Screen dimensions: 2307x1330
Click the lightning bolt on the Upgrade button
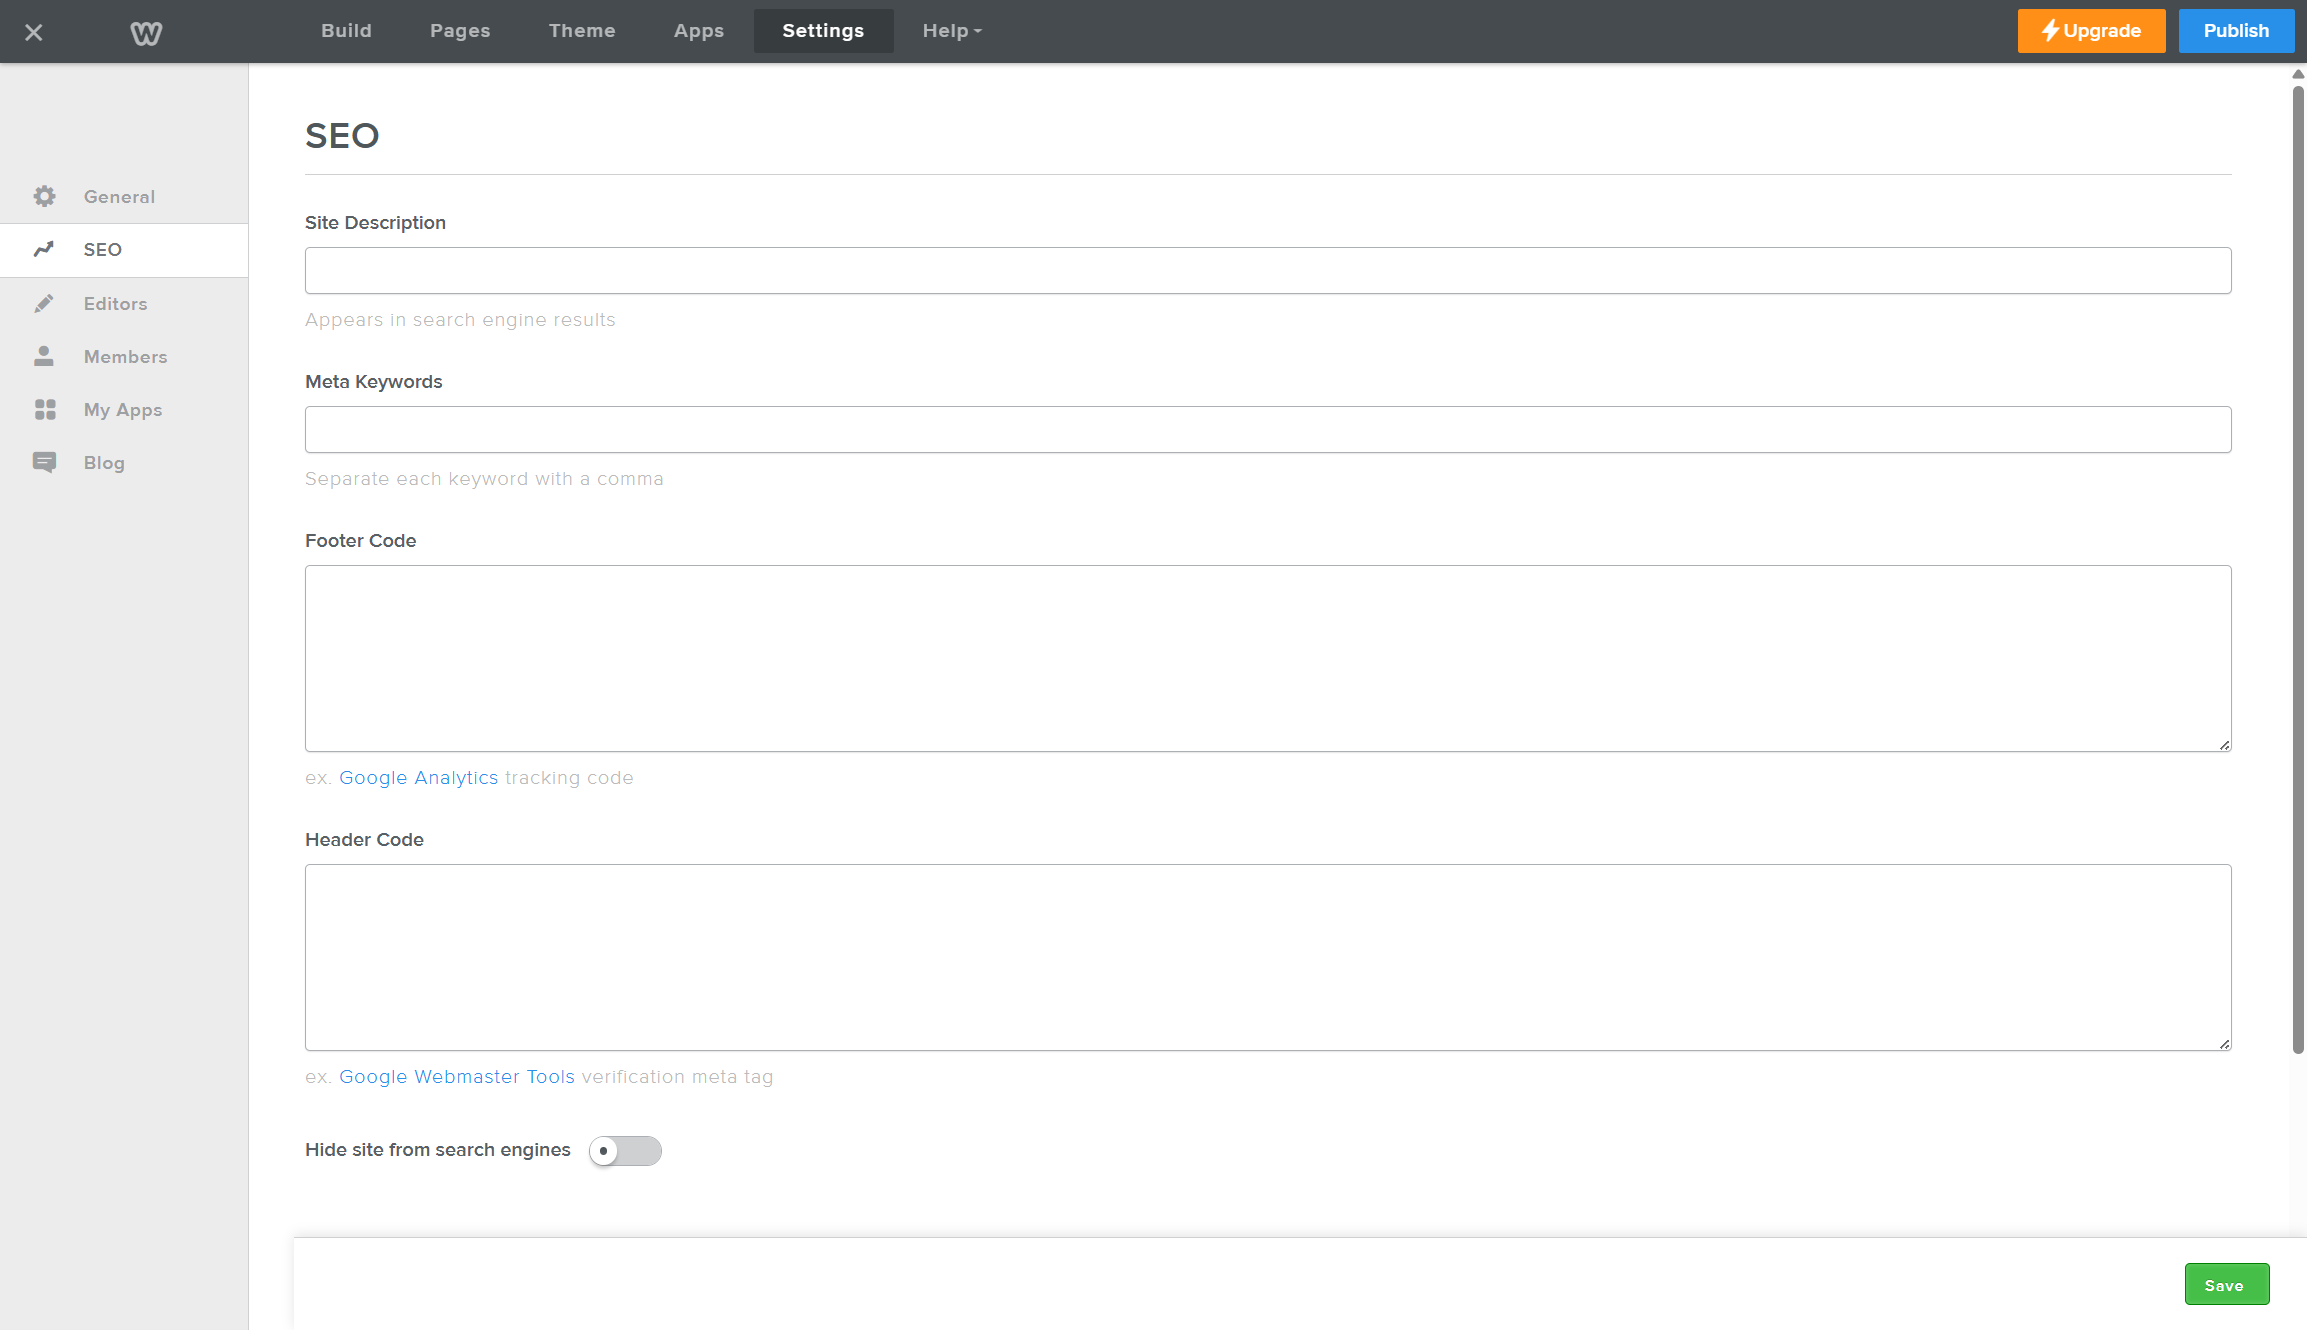point(2049,31)
